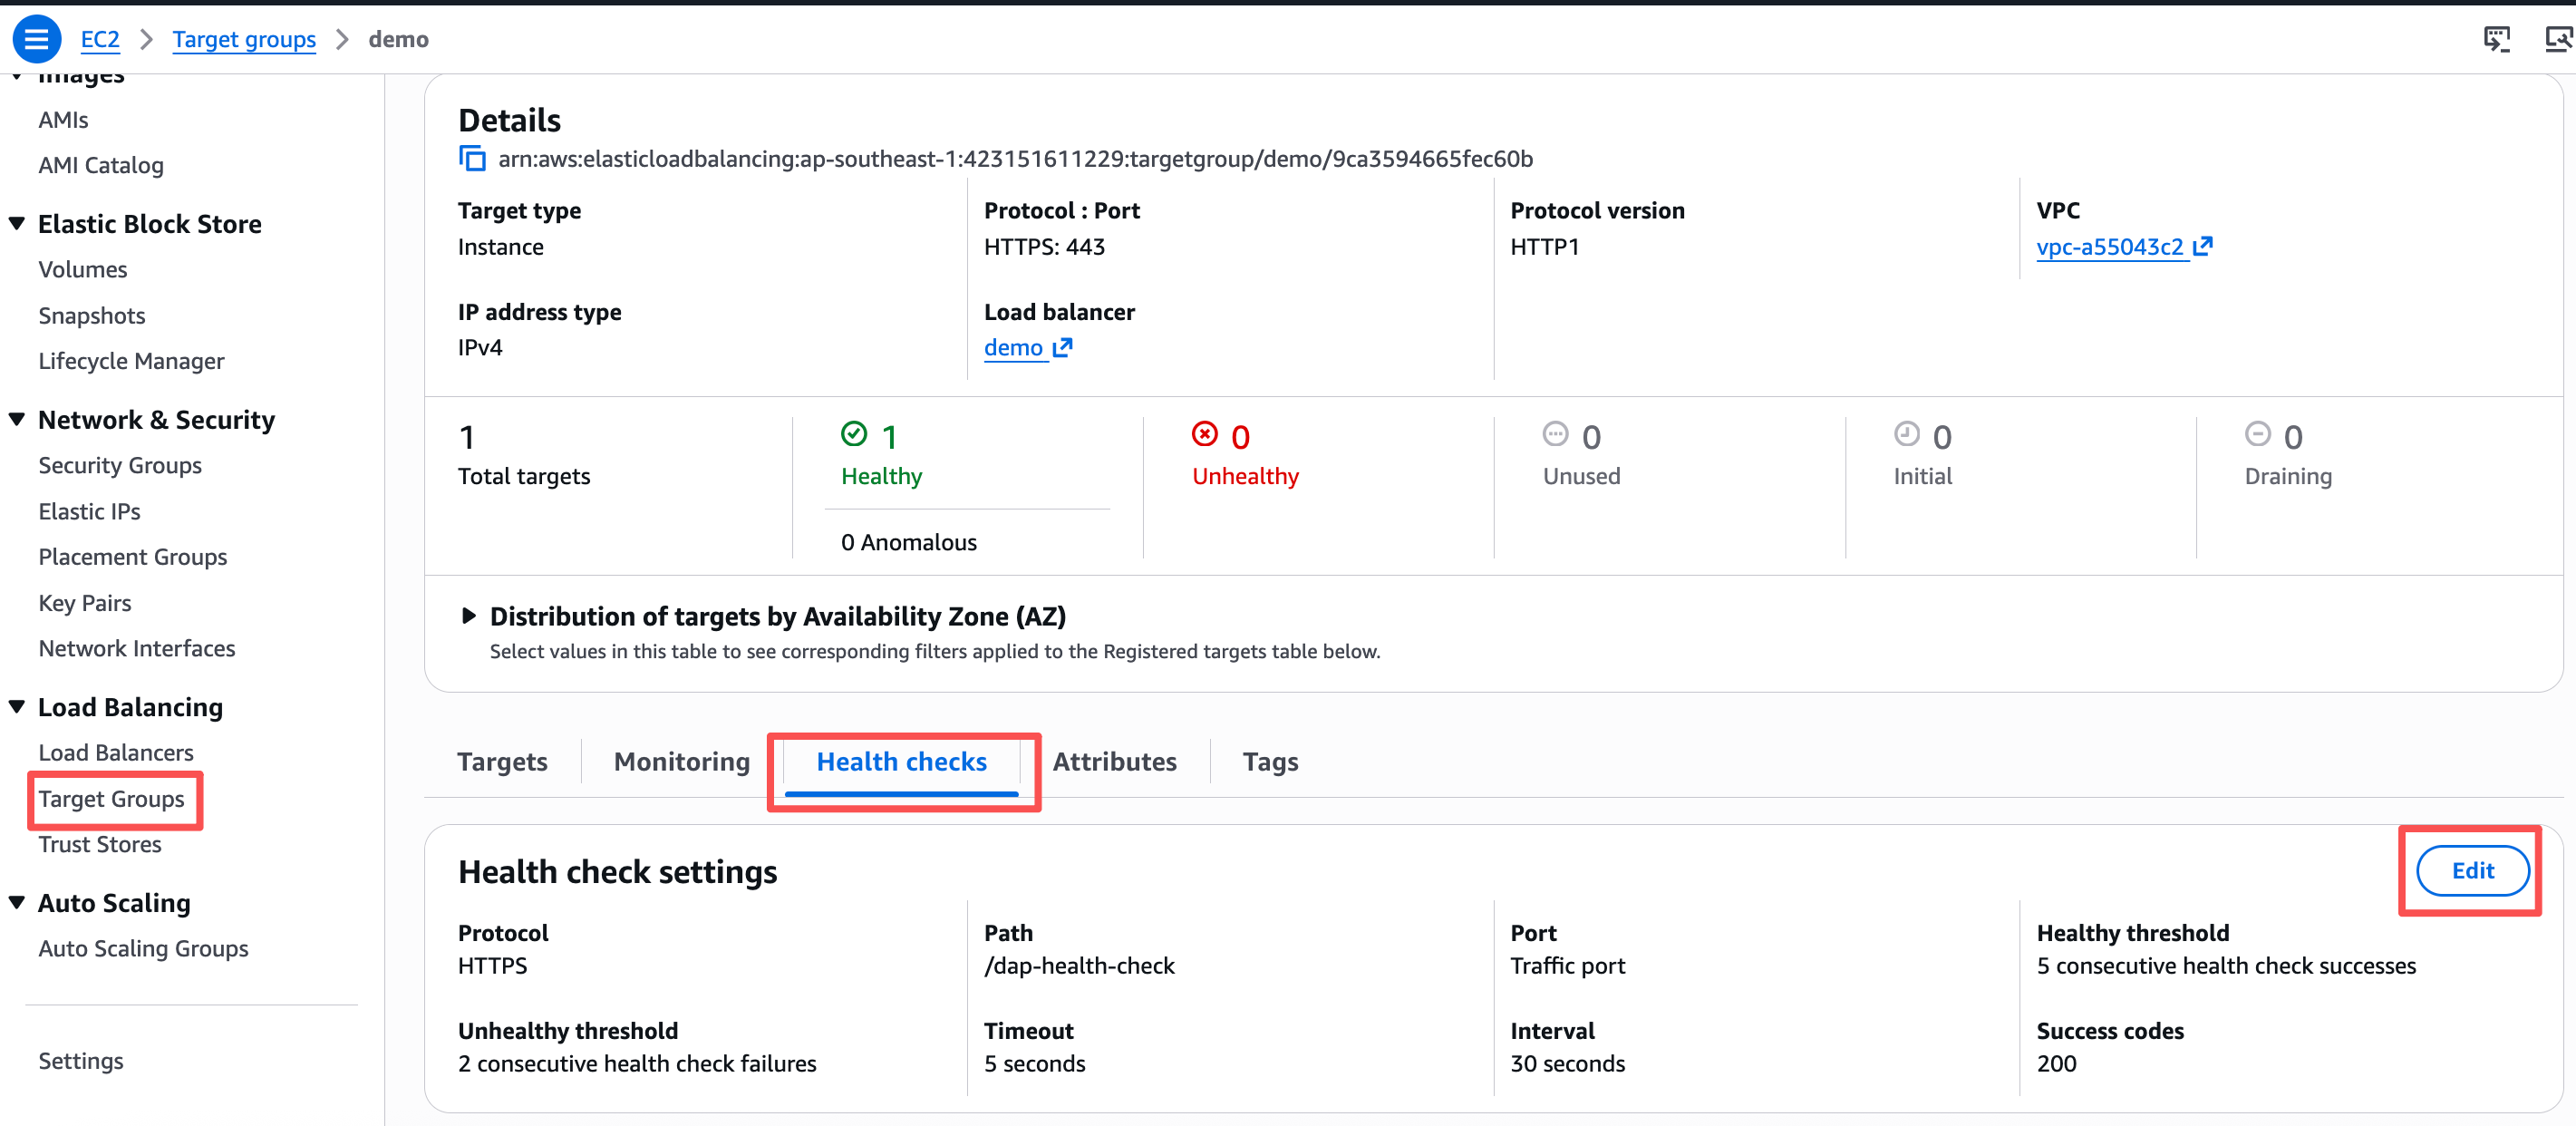
Task: Click the Healthy targets count
Action: pos(890,437)
